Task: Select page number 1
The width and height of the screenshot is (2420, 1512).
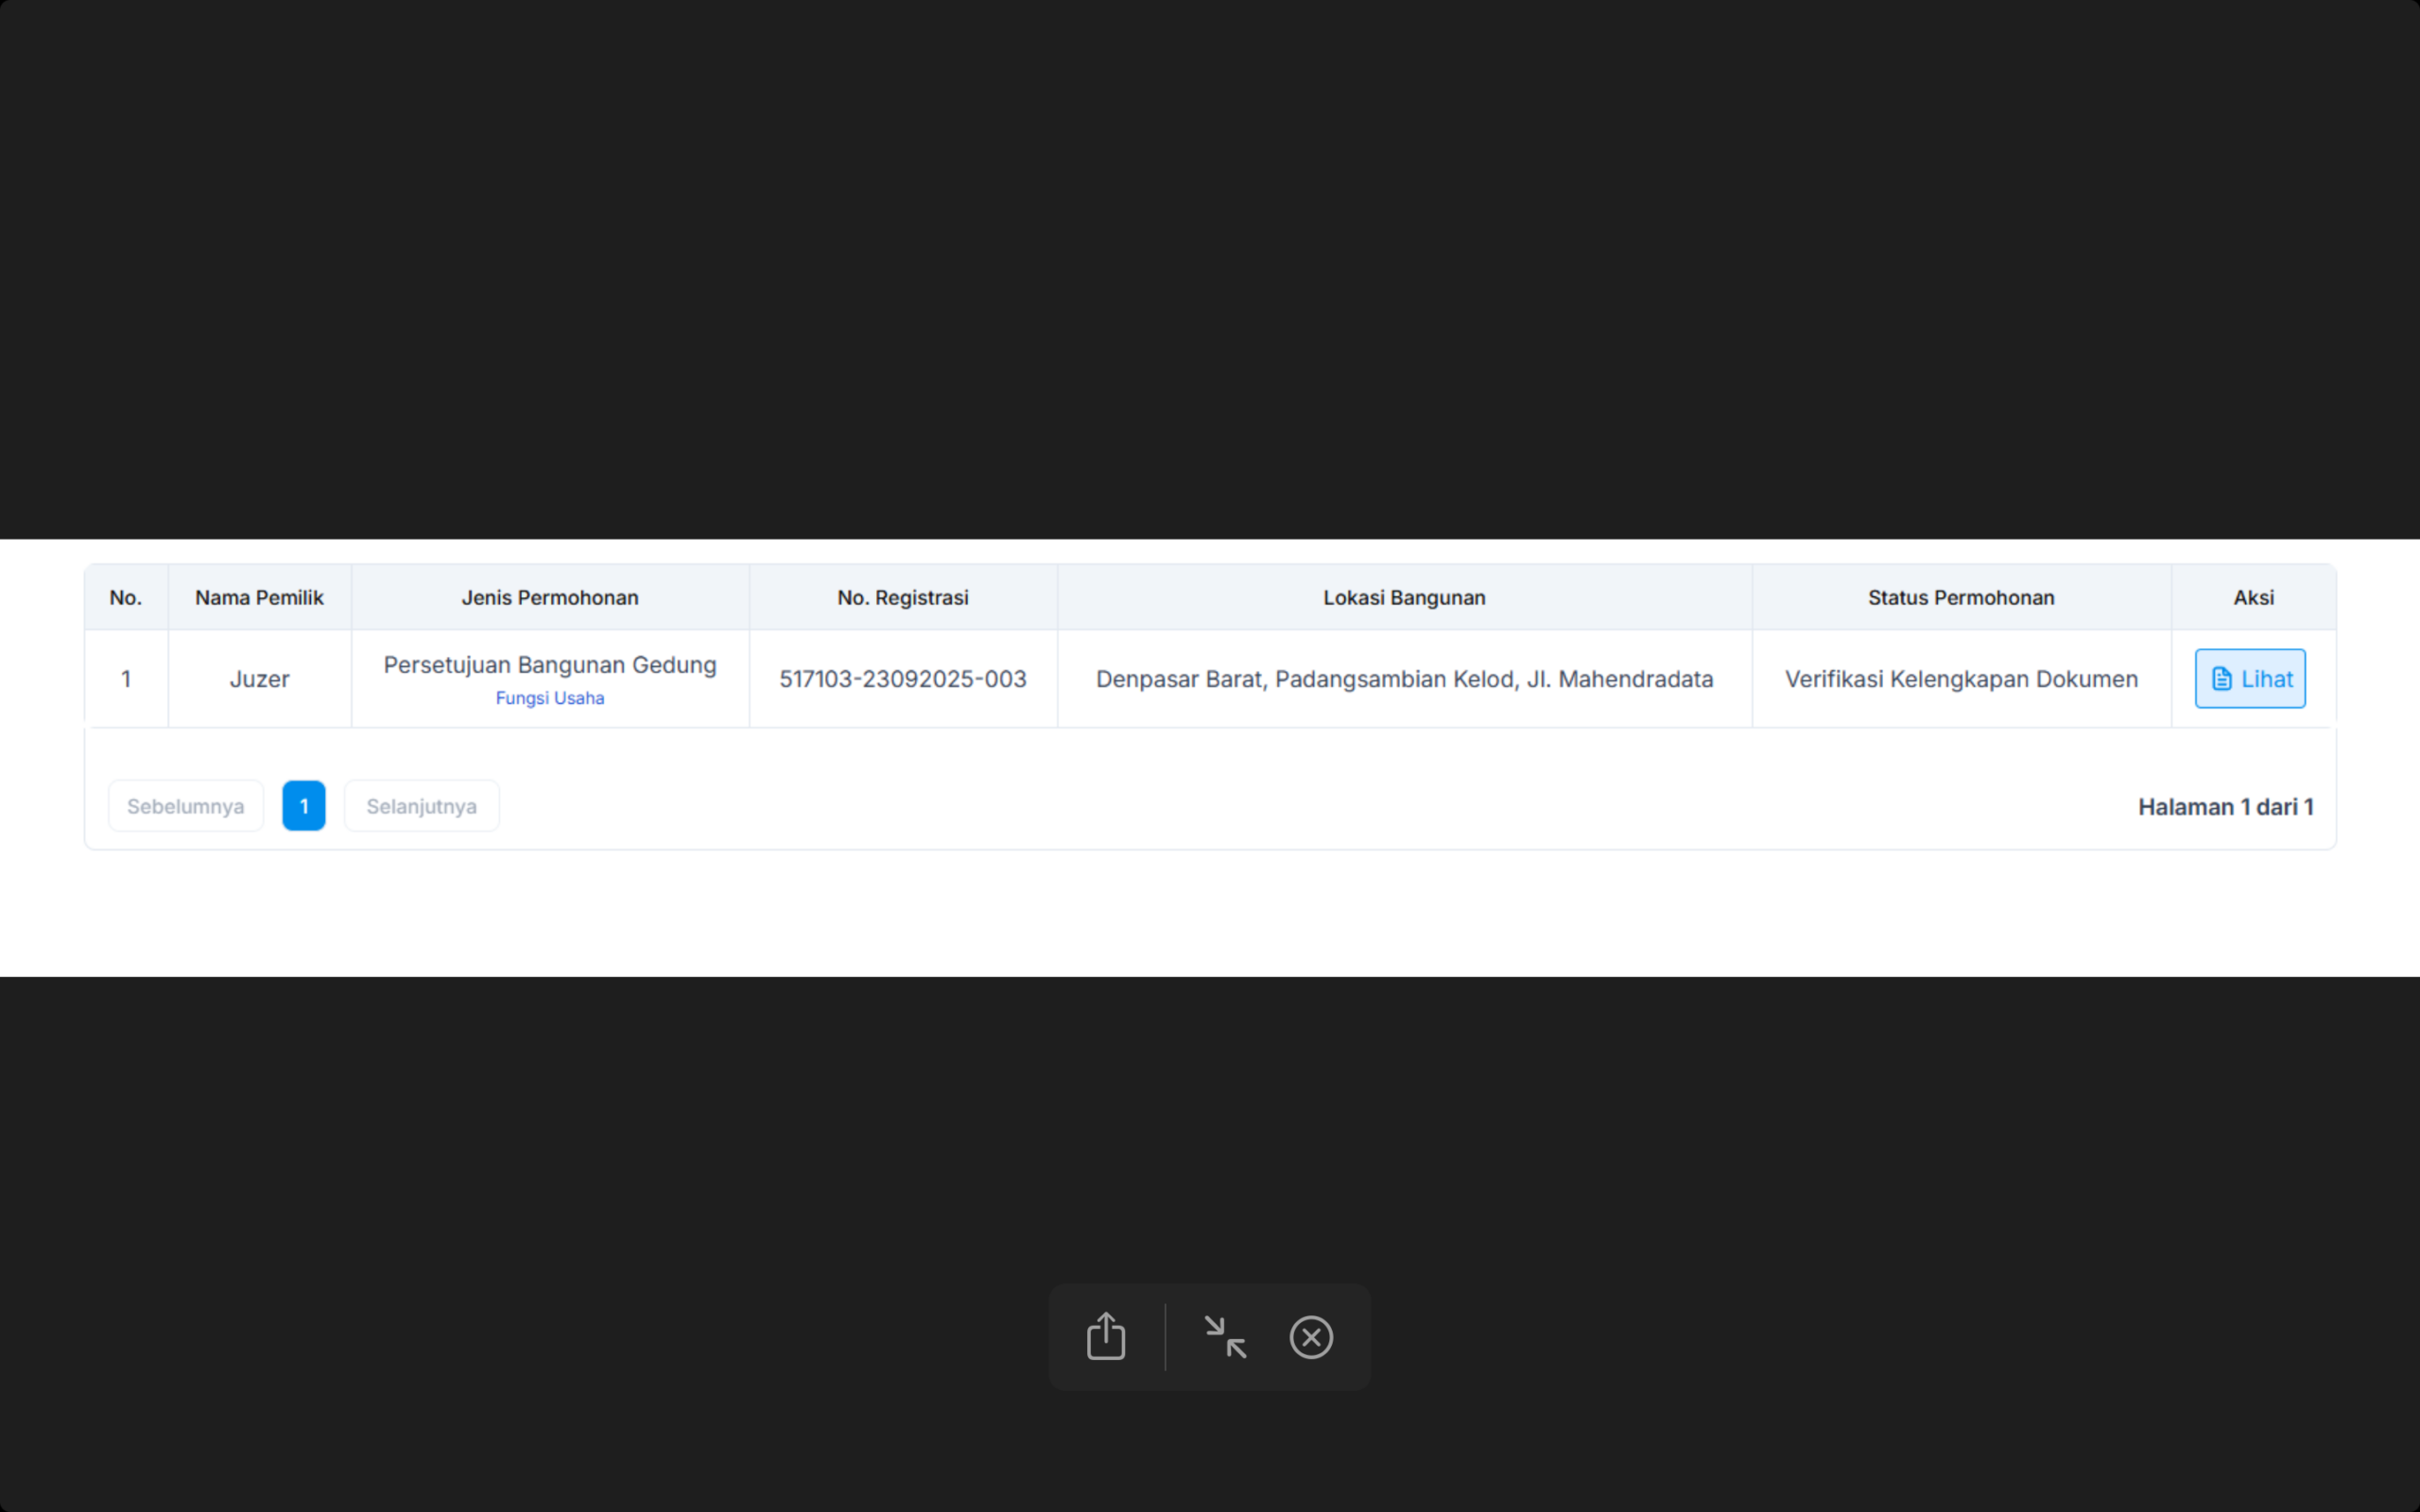Action: (x=304, y=806)
